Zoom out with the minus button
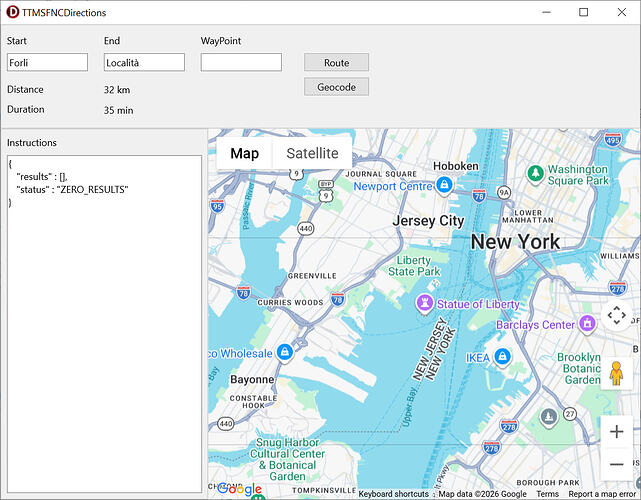641x500 pixels. [x=616, y=464]
